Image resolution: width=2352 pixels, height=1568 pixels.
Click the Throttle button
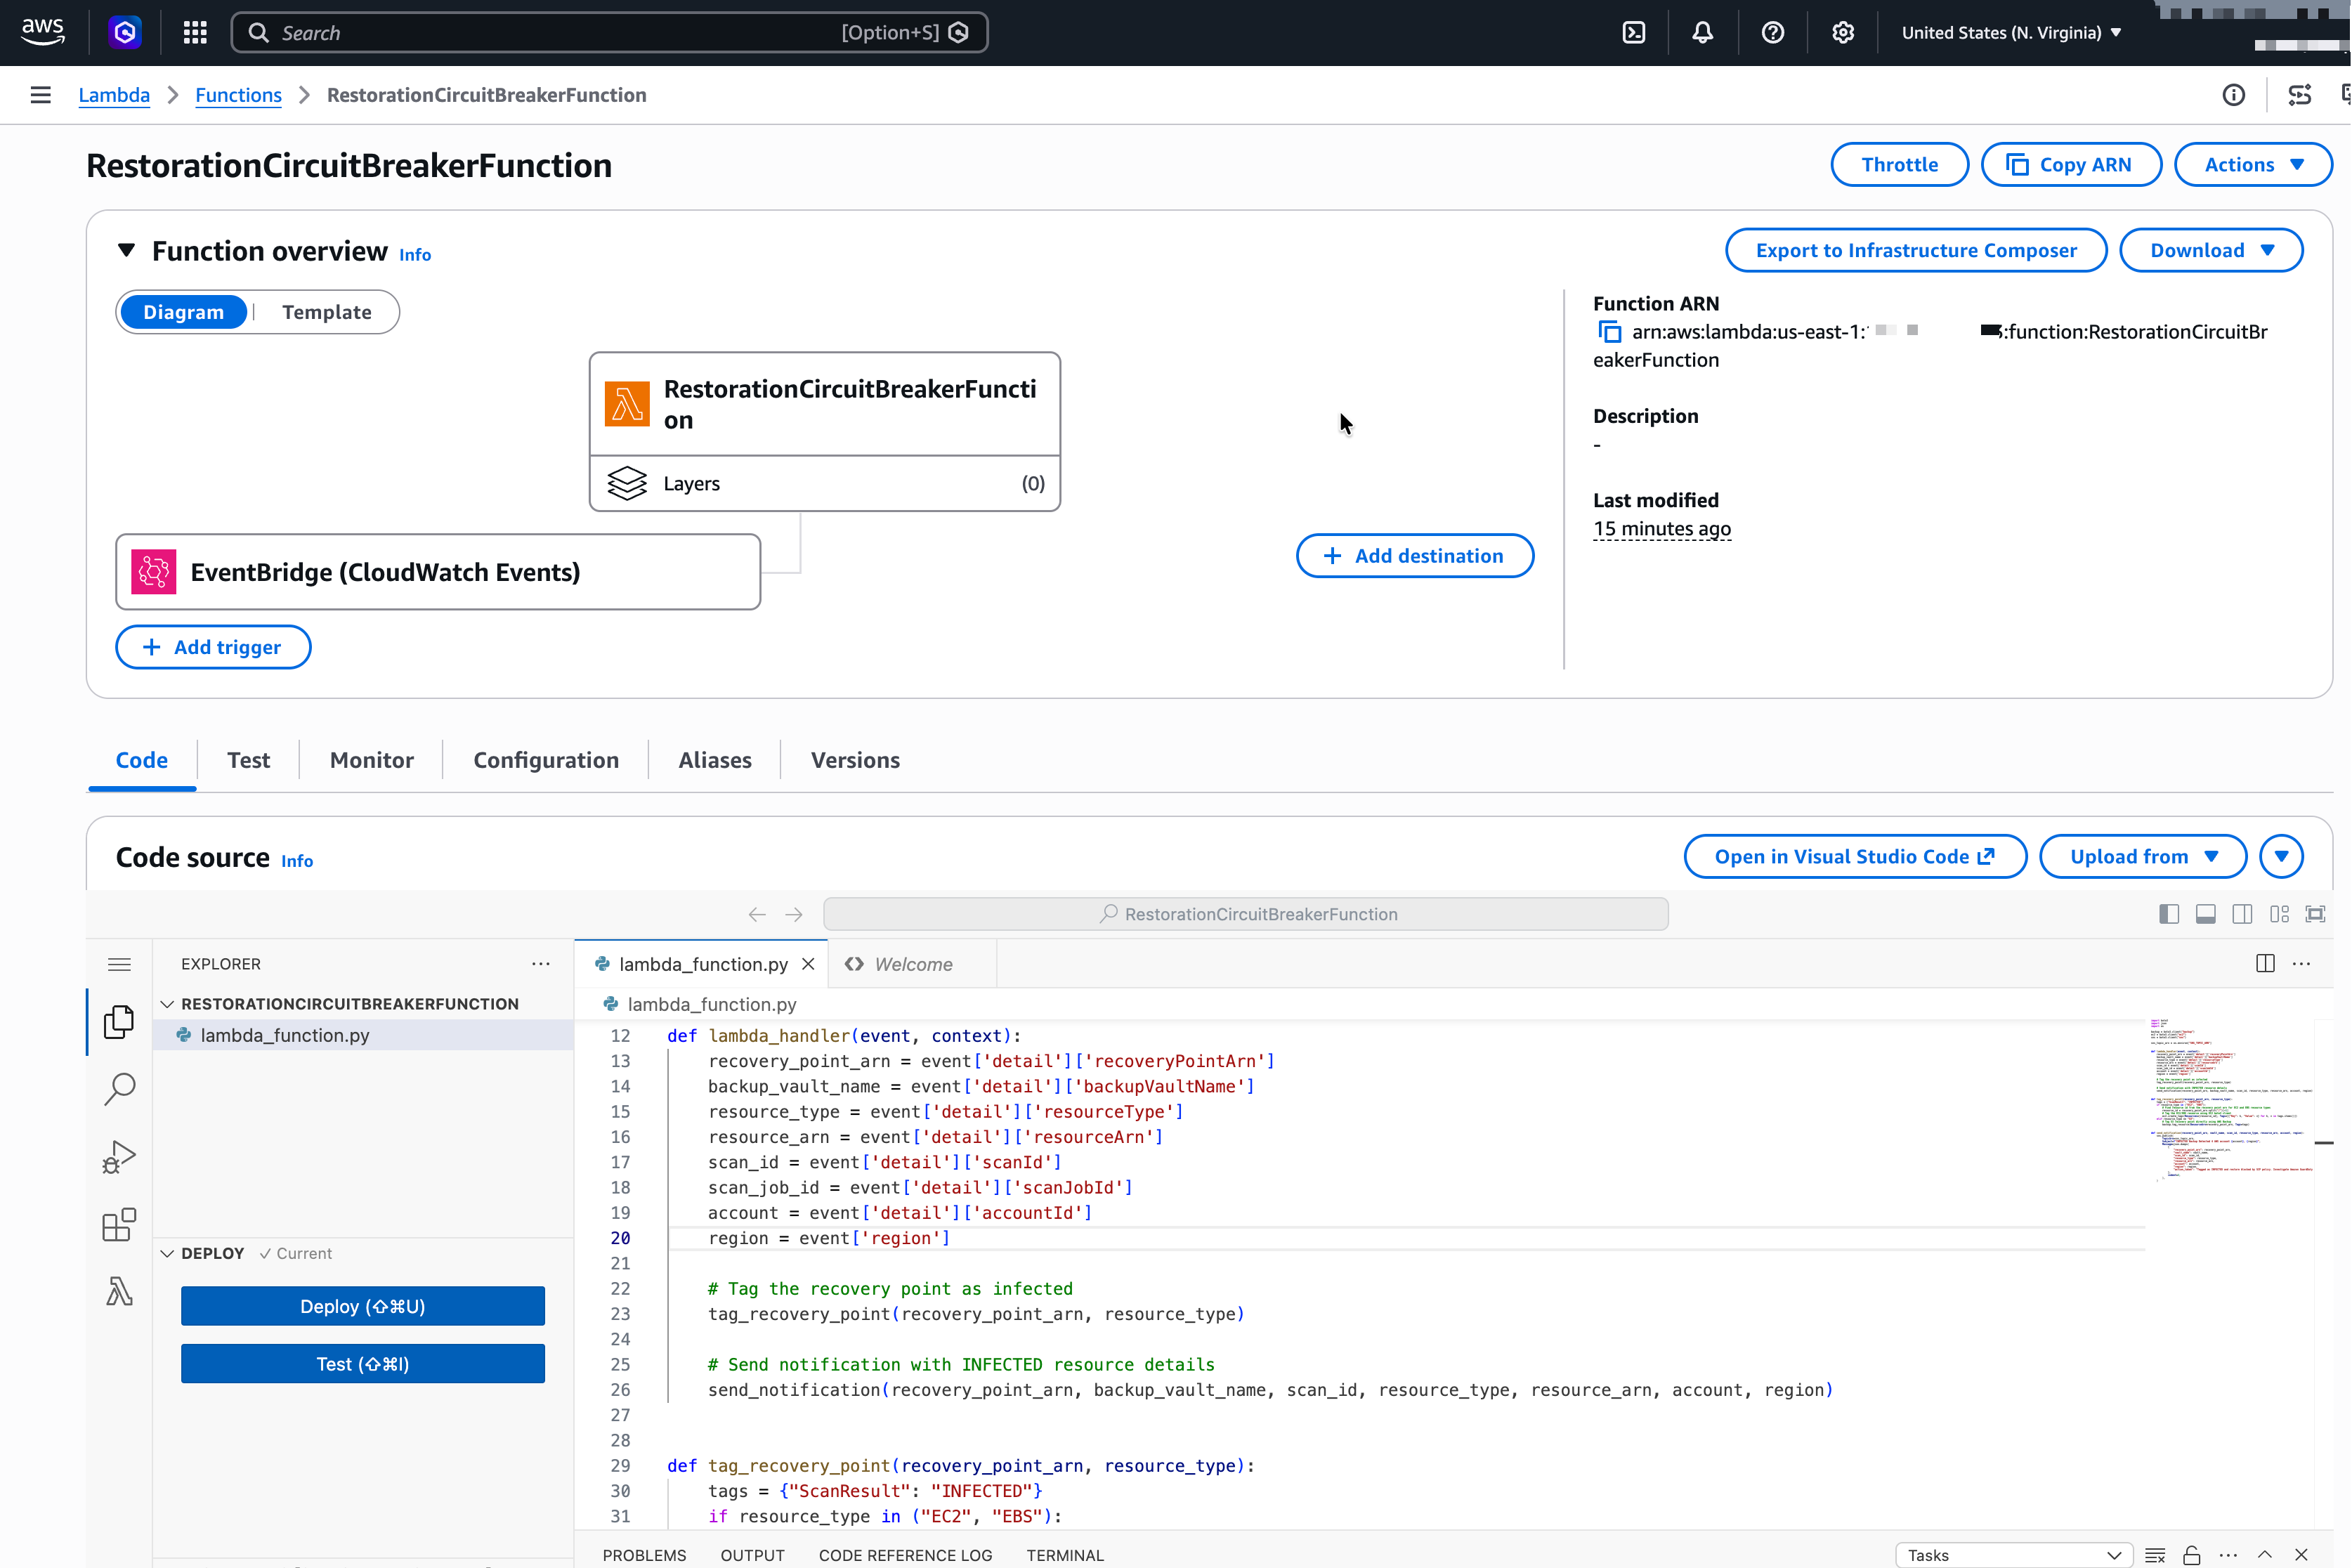click(x=1899, y=165)
